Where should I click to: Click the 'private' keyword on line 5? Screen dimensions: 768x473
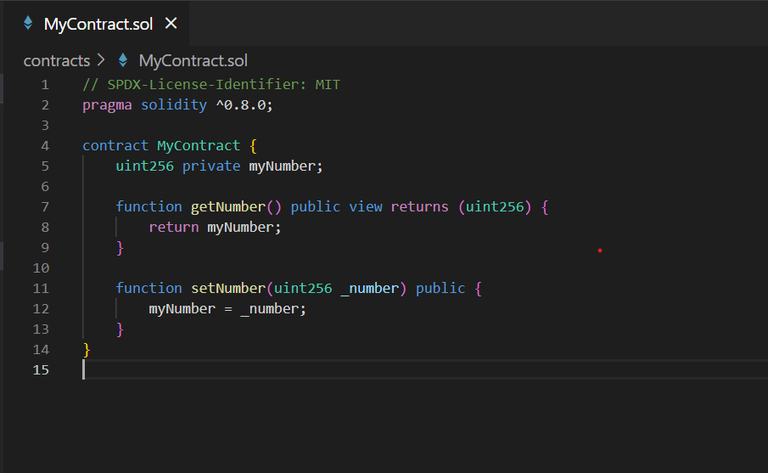(x=211, y=166)
